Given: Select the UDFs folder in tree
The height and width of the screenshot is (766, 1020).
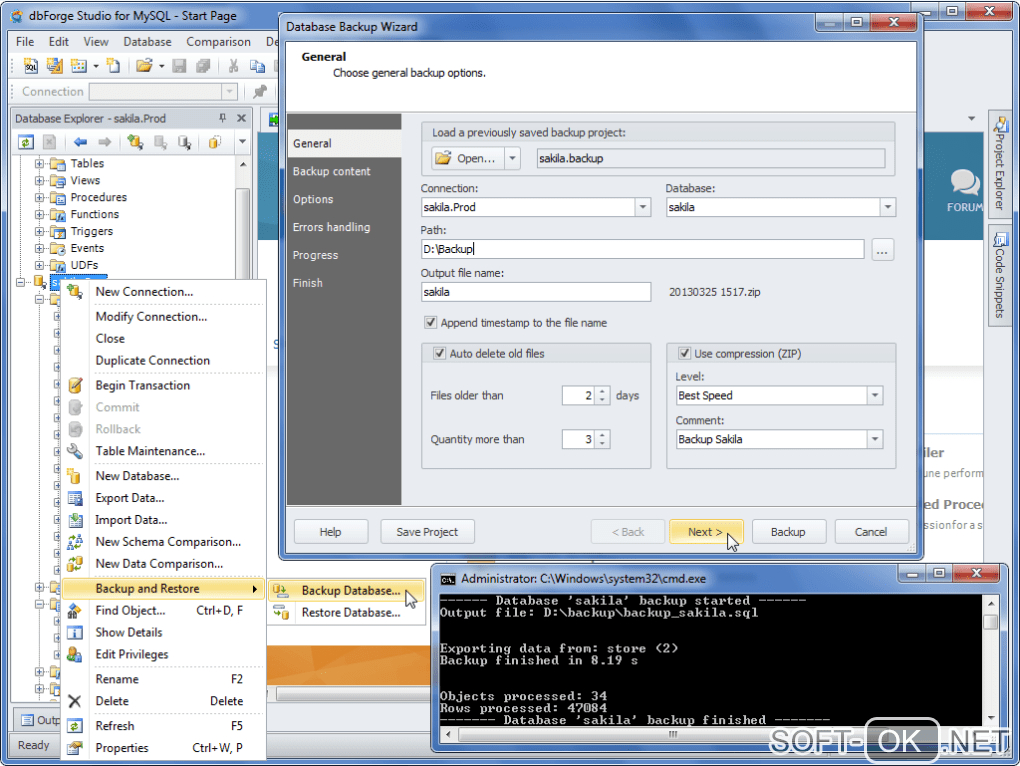Looking at the screenshot, I should 84,265.
